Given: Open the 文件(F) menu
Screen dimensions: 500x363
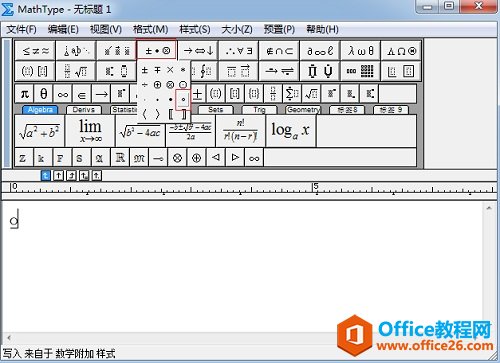Looking at the screenshot, I should pos(22,30).
